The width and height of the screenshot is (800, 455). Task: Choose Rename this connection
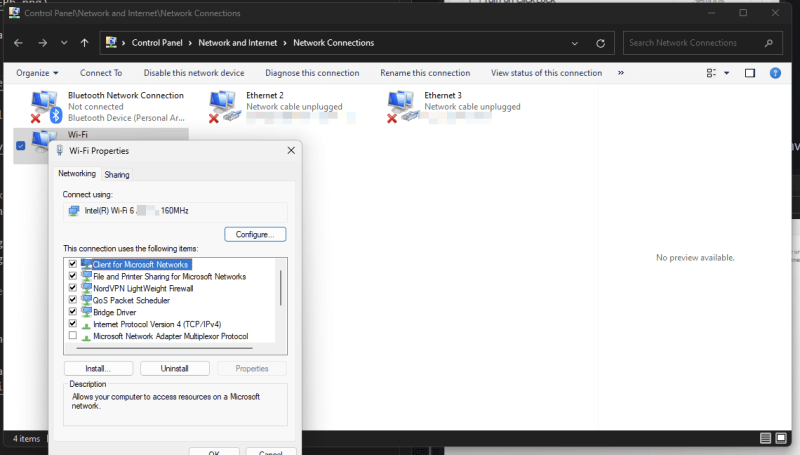tap(425, 73)
